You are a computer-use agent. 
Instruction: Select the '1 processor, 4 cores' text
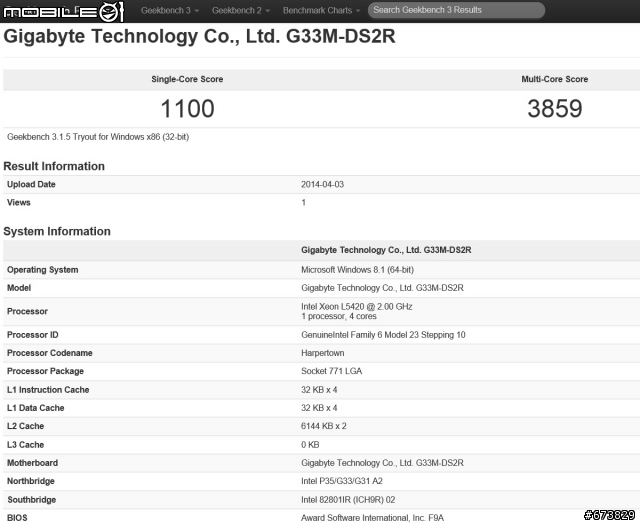click(x=339, y=316)
